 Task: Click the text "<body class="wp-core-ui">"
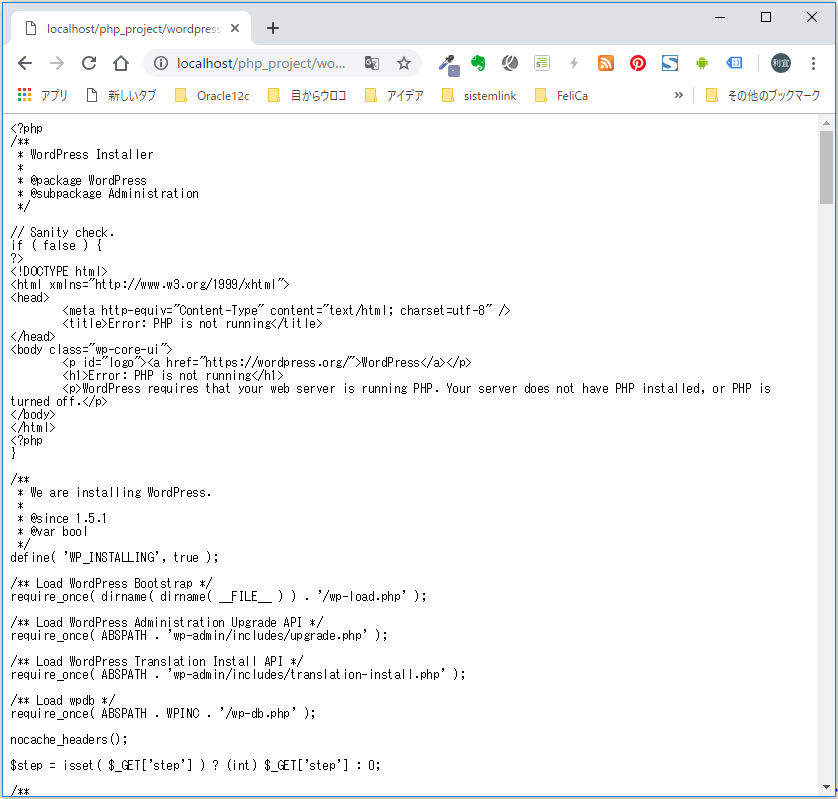click(x=91, y=350)
